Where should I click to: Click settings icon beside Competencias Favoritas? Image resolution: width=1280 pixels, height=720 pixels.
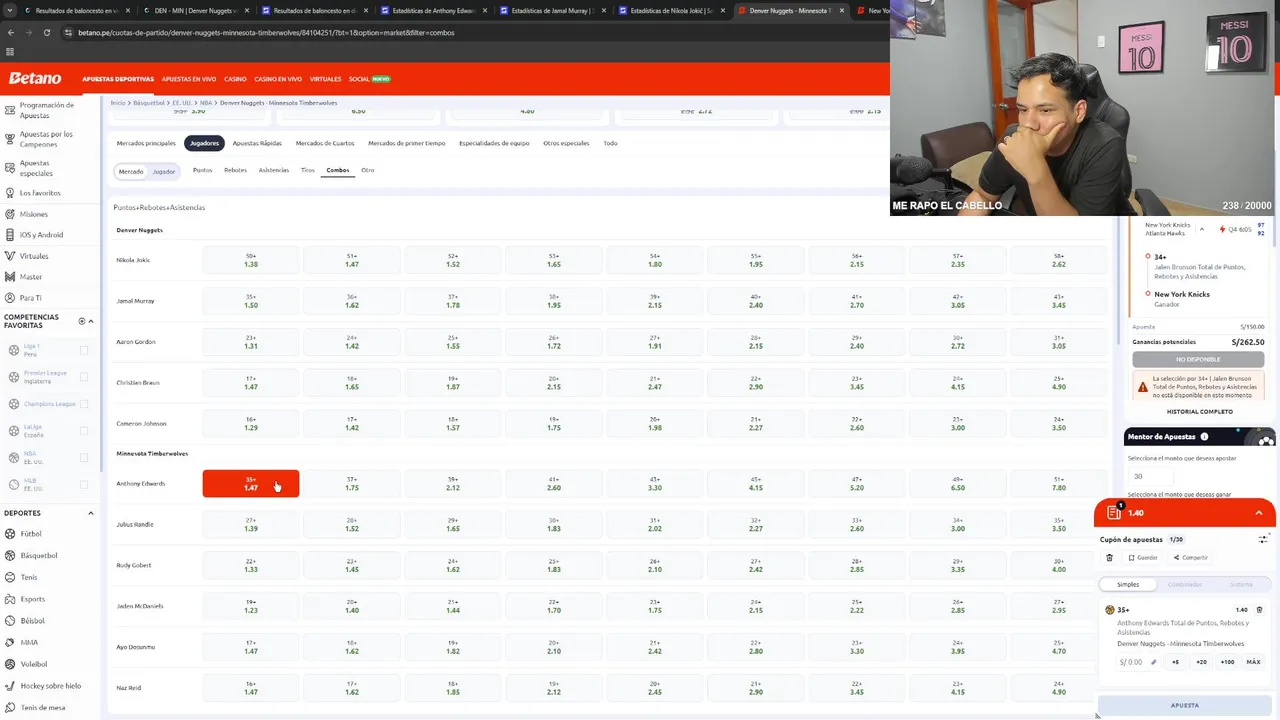click(x=82, y=321)
